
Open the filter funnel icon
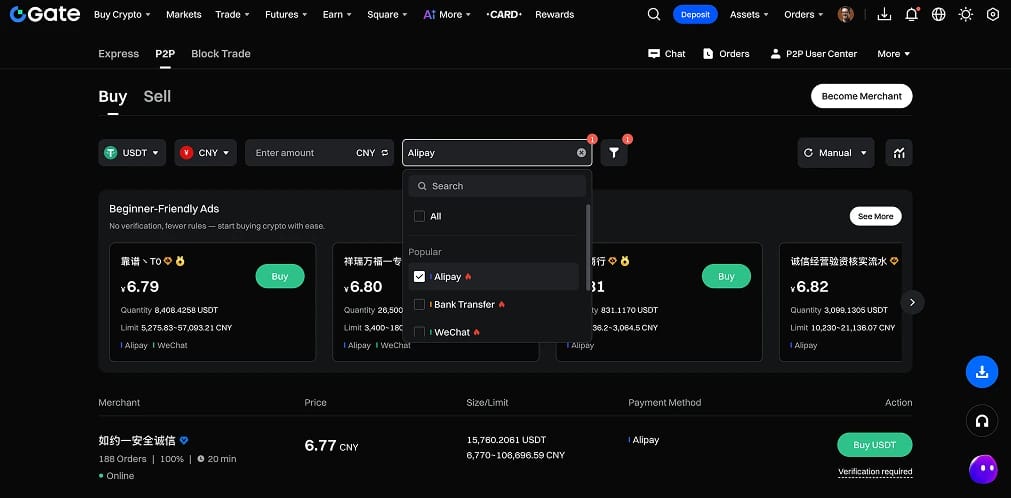[614, 153]
